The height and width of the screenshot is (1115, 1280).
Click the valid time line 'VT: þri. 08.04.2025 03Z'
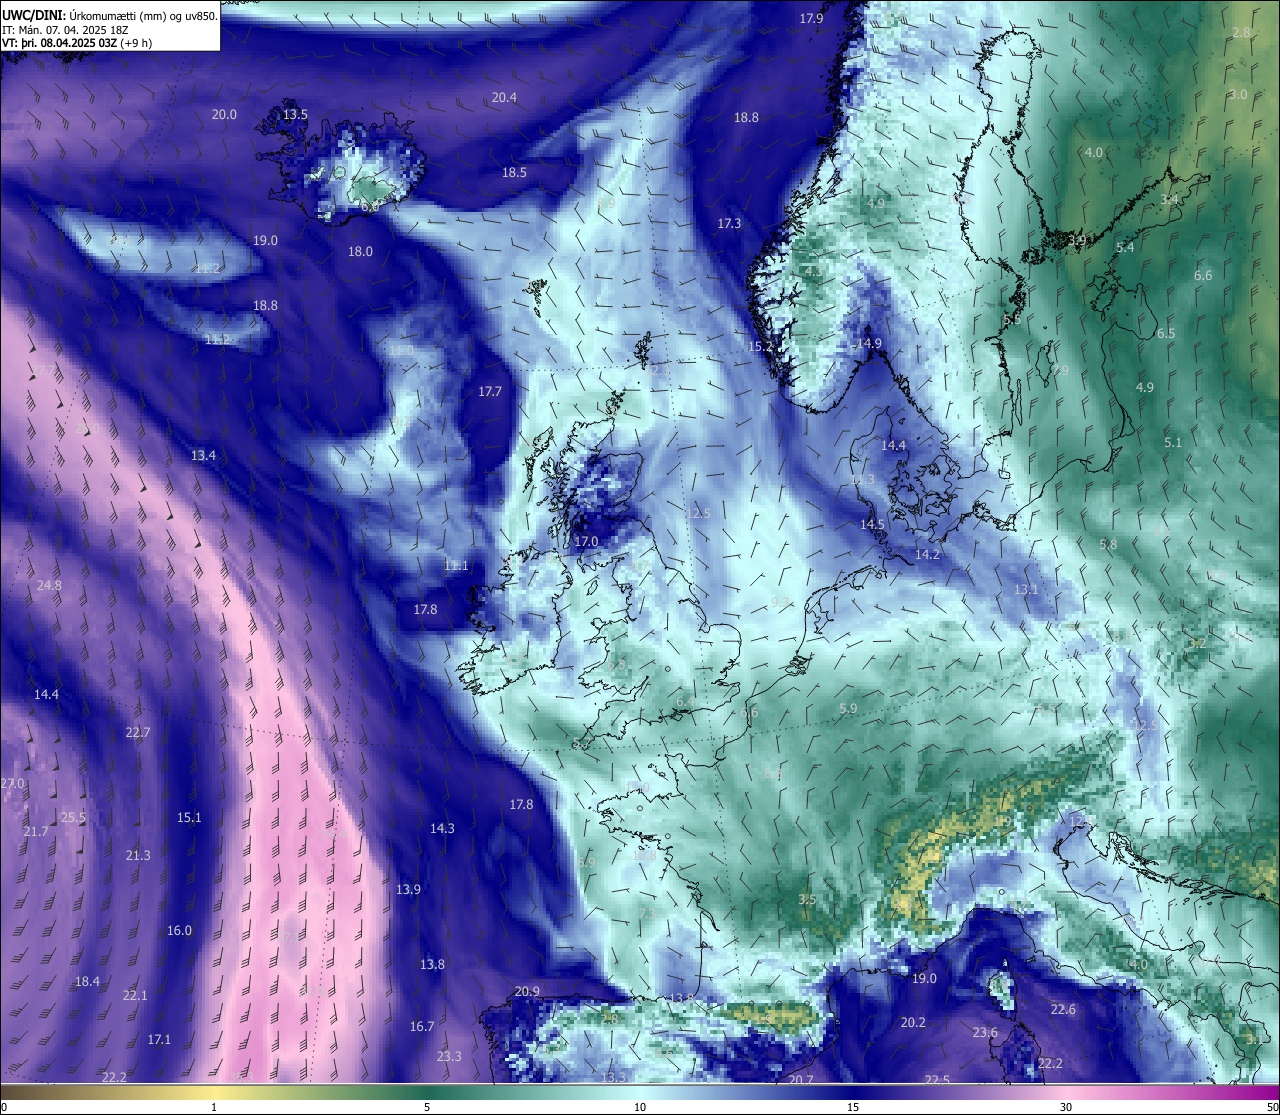tap(62, 43)
